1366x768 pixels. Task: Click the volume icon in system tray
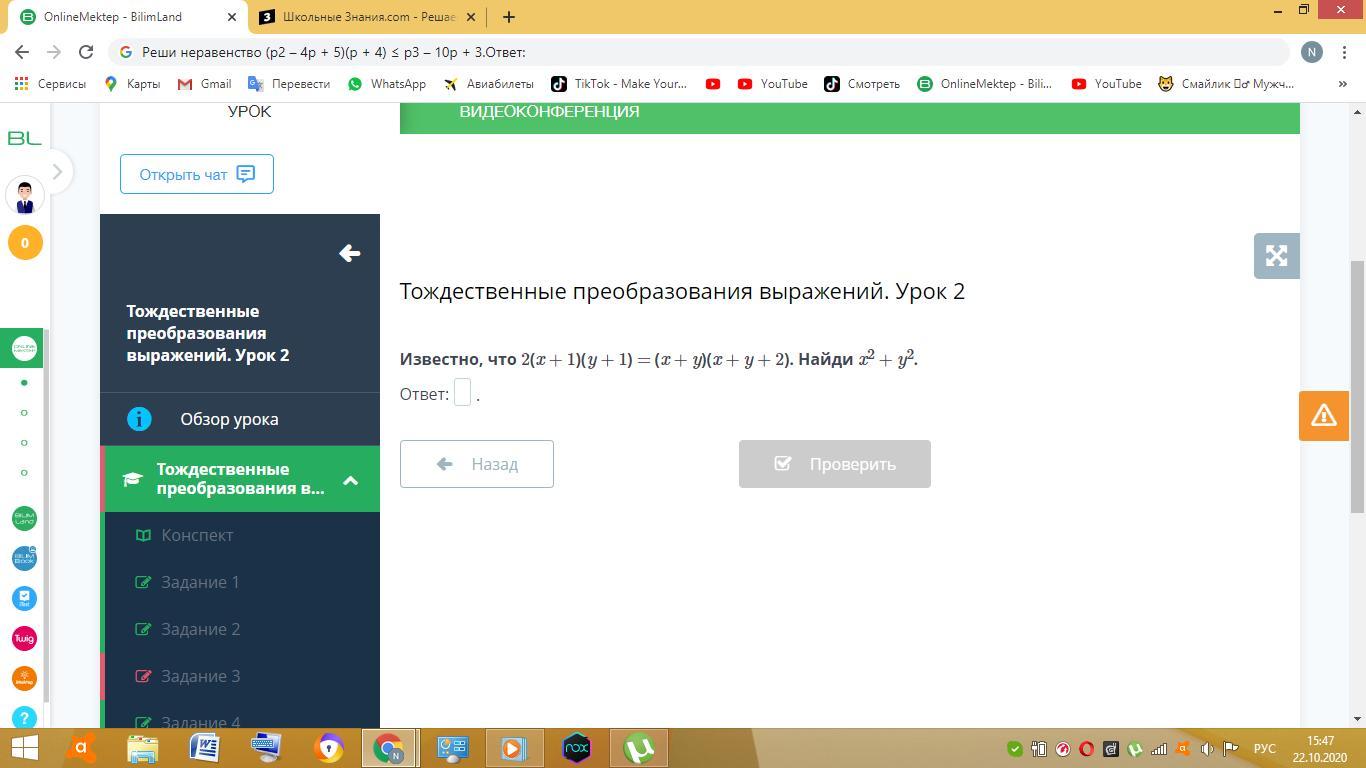coord(1207,749)
